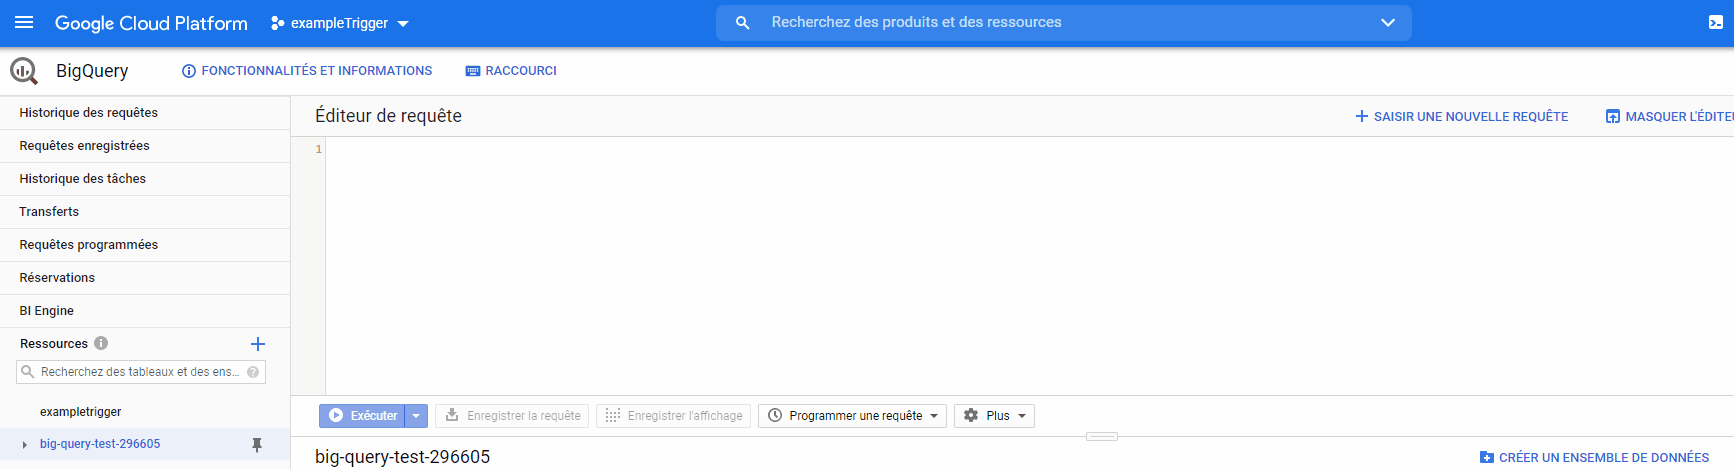Click Saisir une nouvelle requête
The width and height of the screenshot is (1734, 469).
pyautogui.click(x=1461, y=117)
